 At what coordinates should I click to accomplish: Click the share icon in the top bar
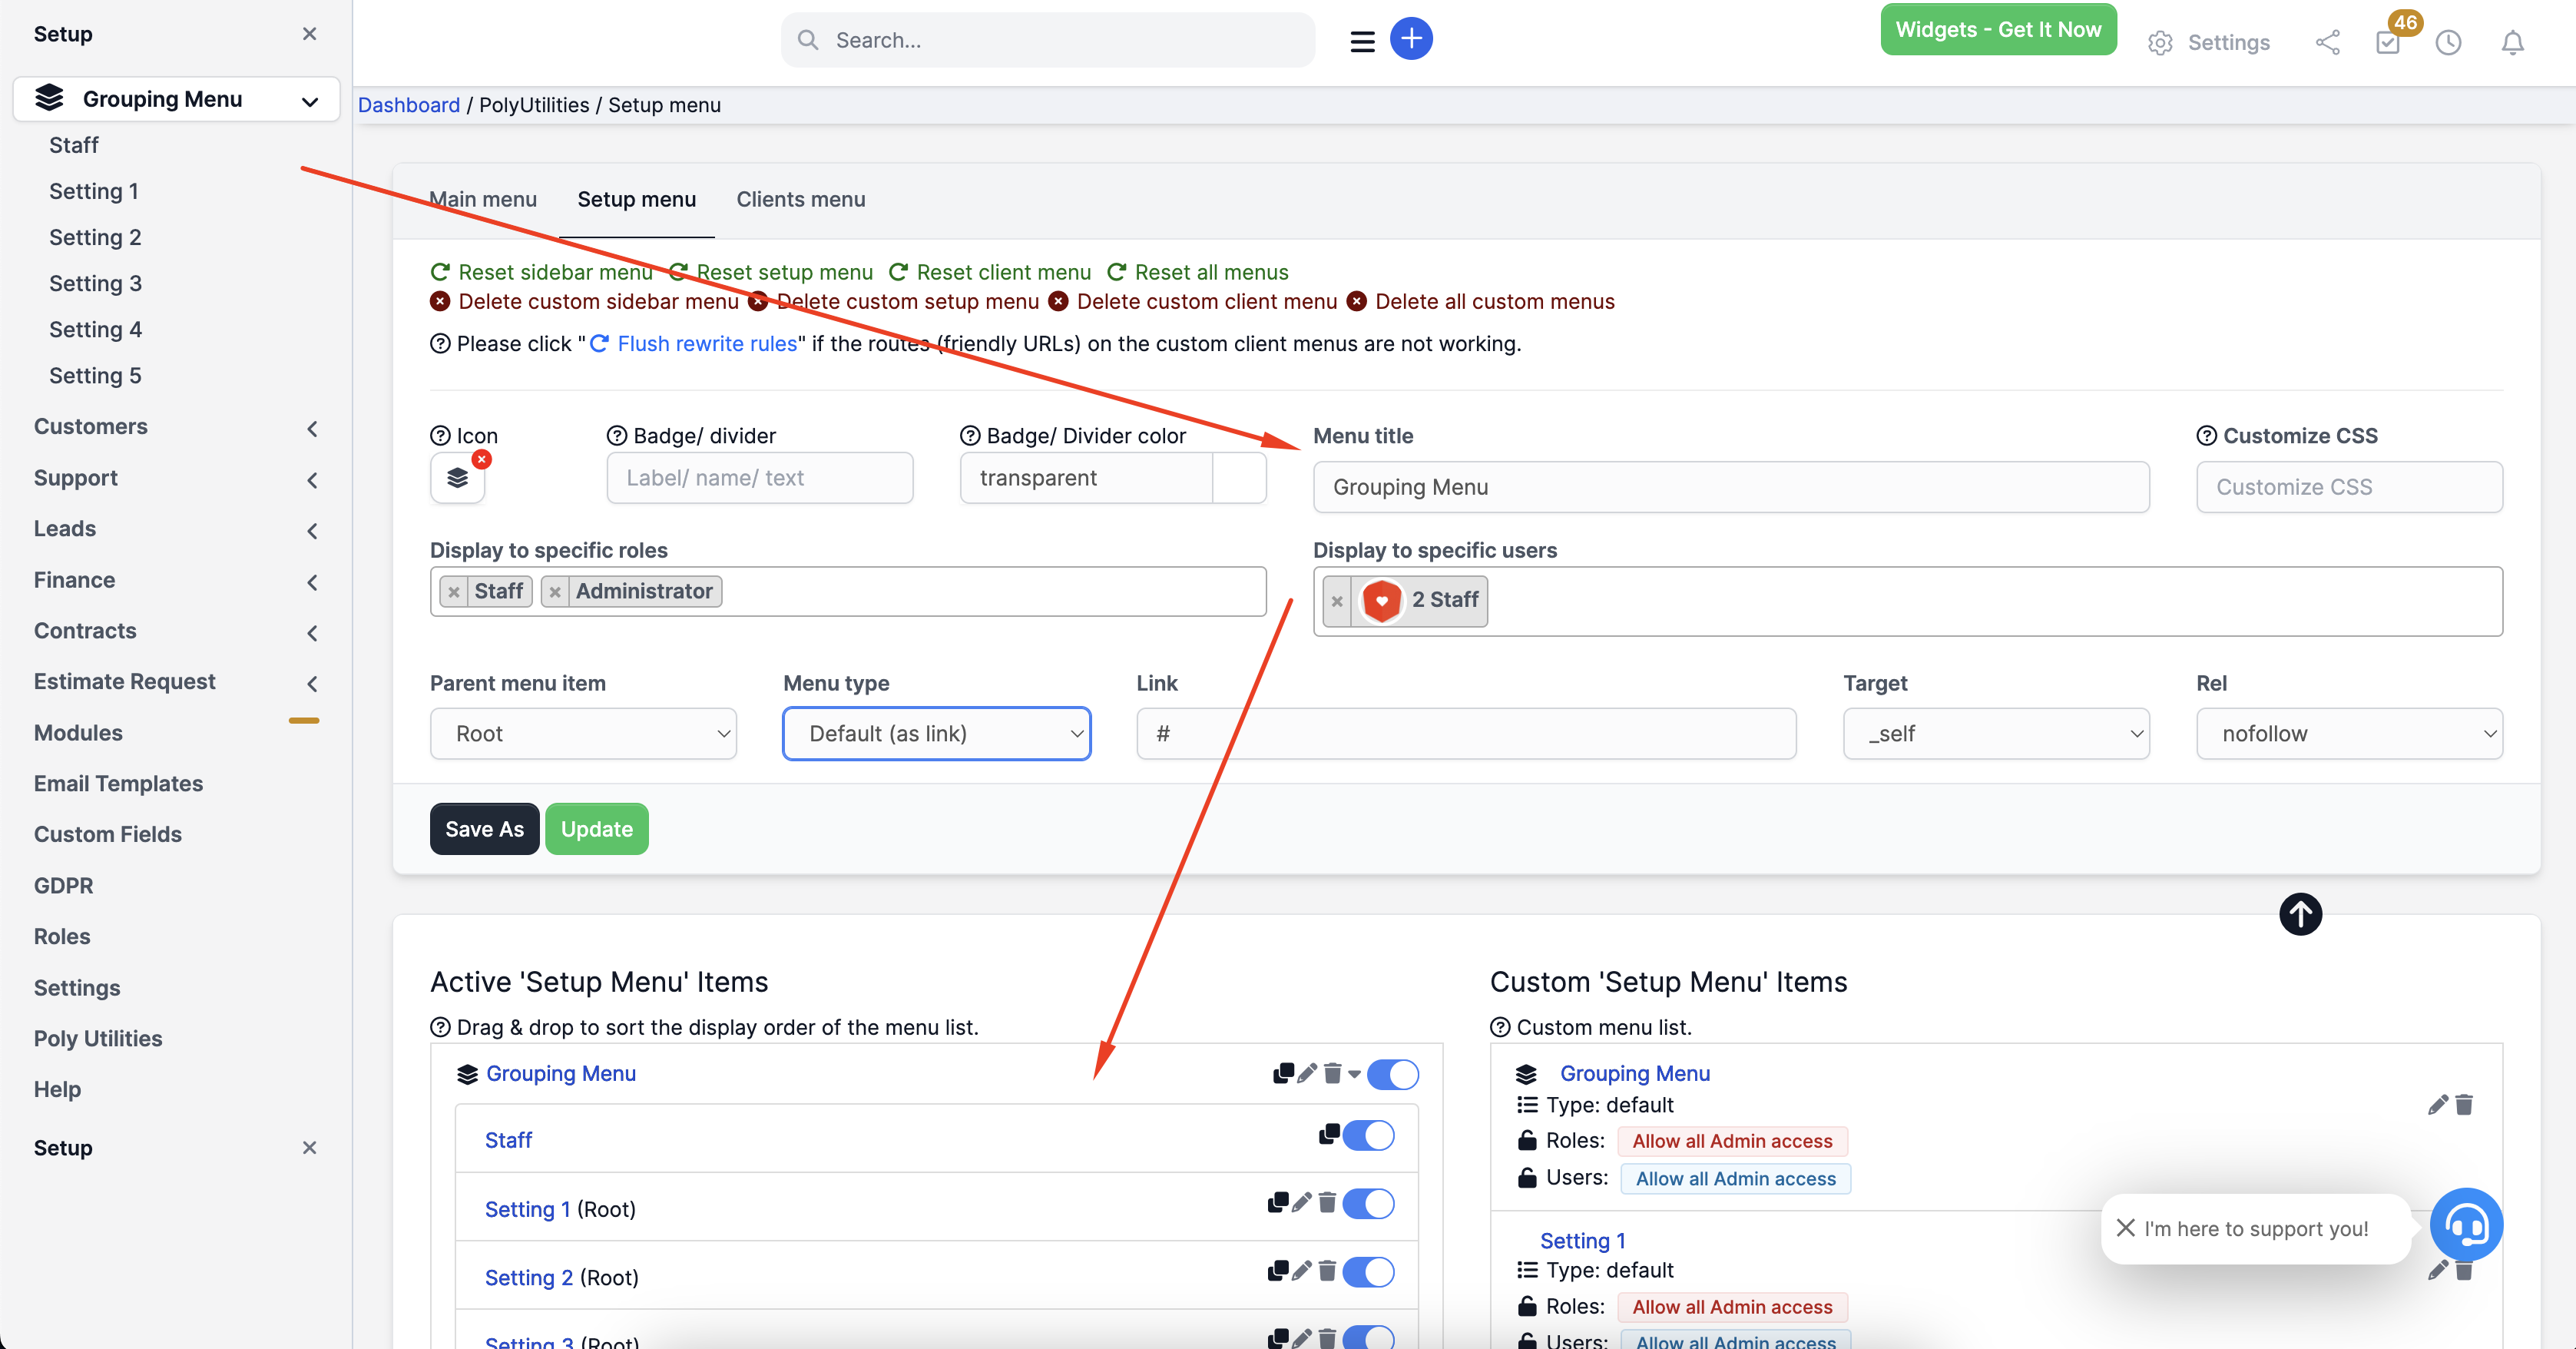[2327, 43]
